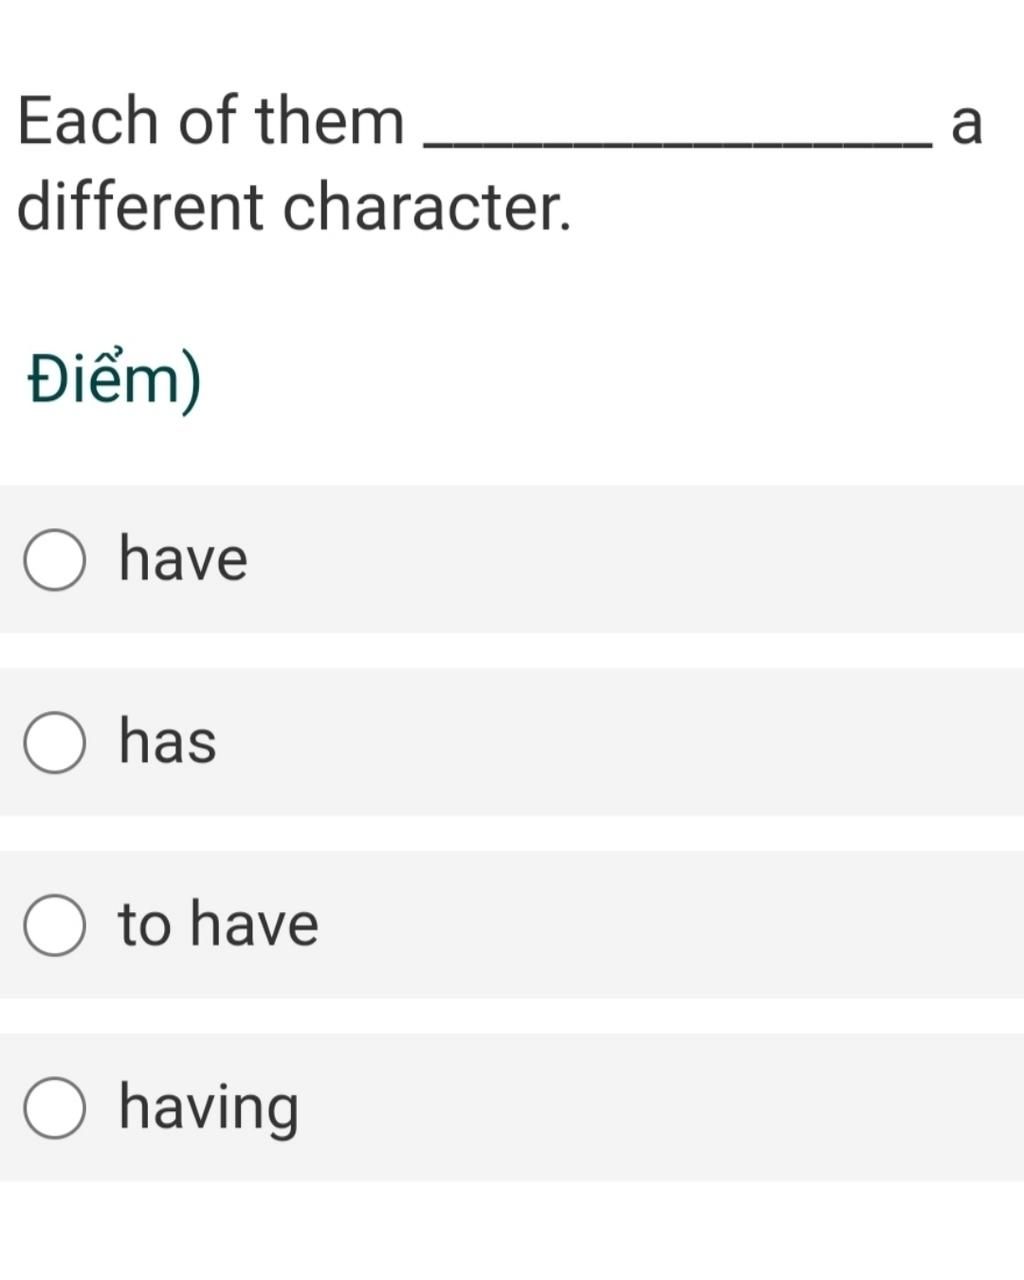The image size is (1024, 1280).
Task: Click the "has" answer label text
Action: pyautogui.click(x=167, y=741)
